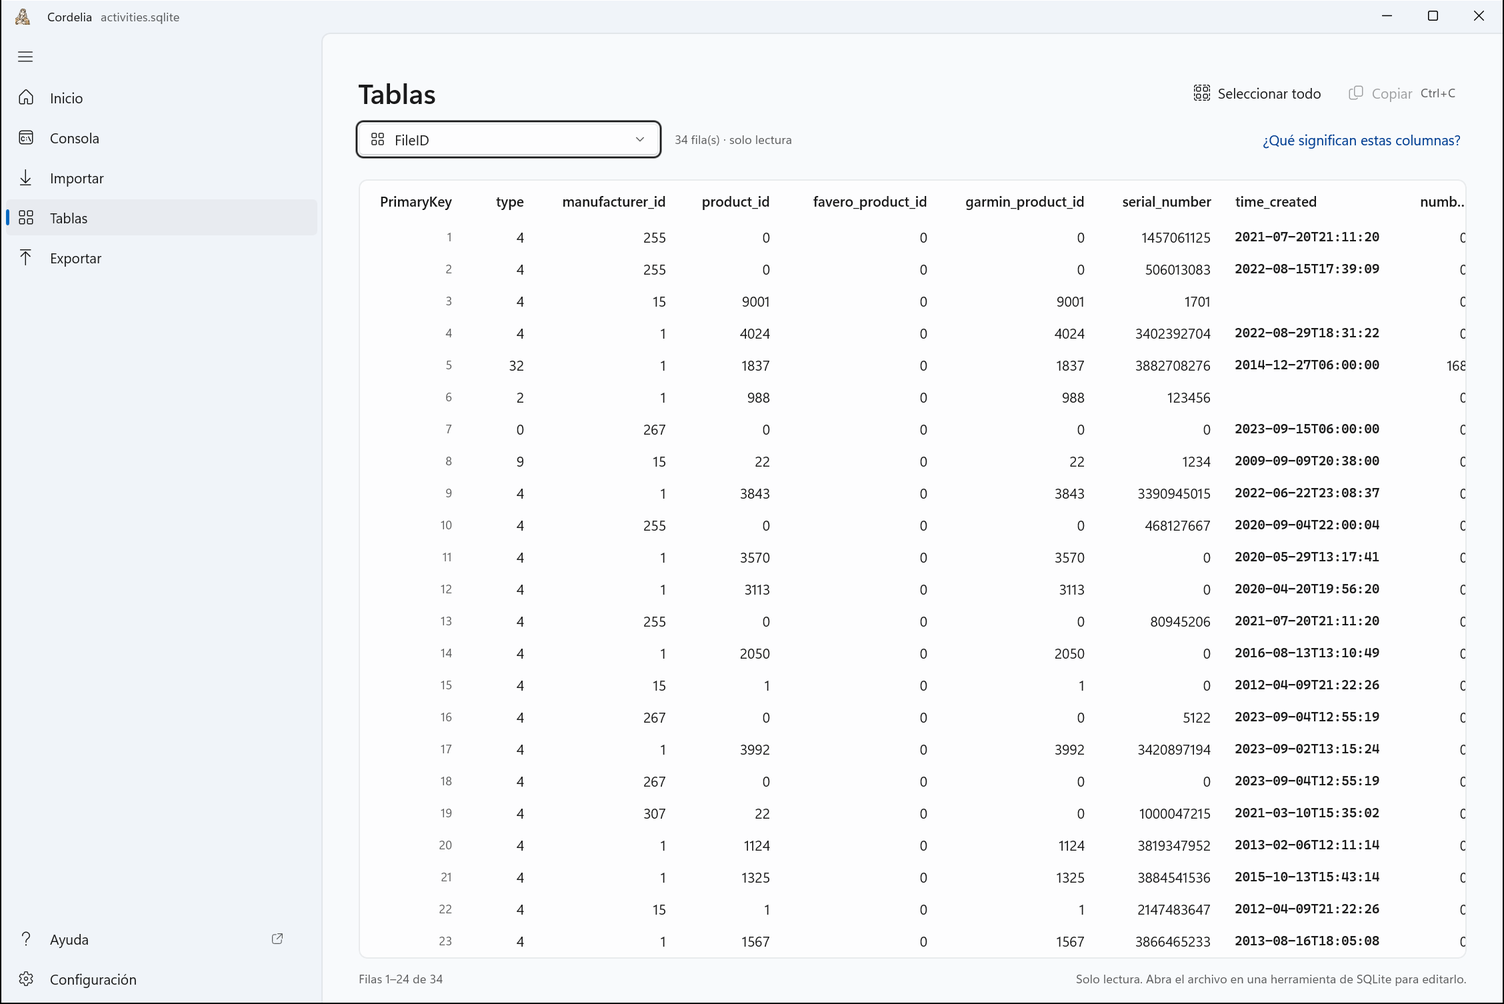Open Ayuda in the sidebar
The image size is (1504, 1004).
click(162, 939)
